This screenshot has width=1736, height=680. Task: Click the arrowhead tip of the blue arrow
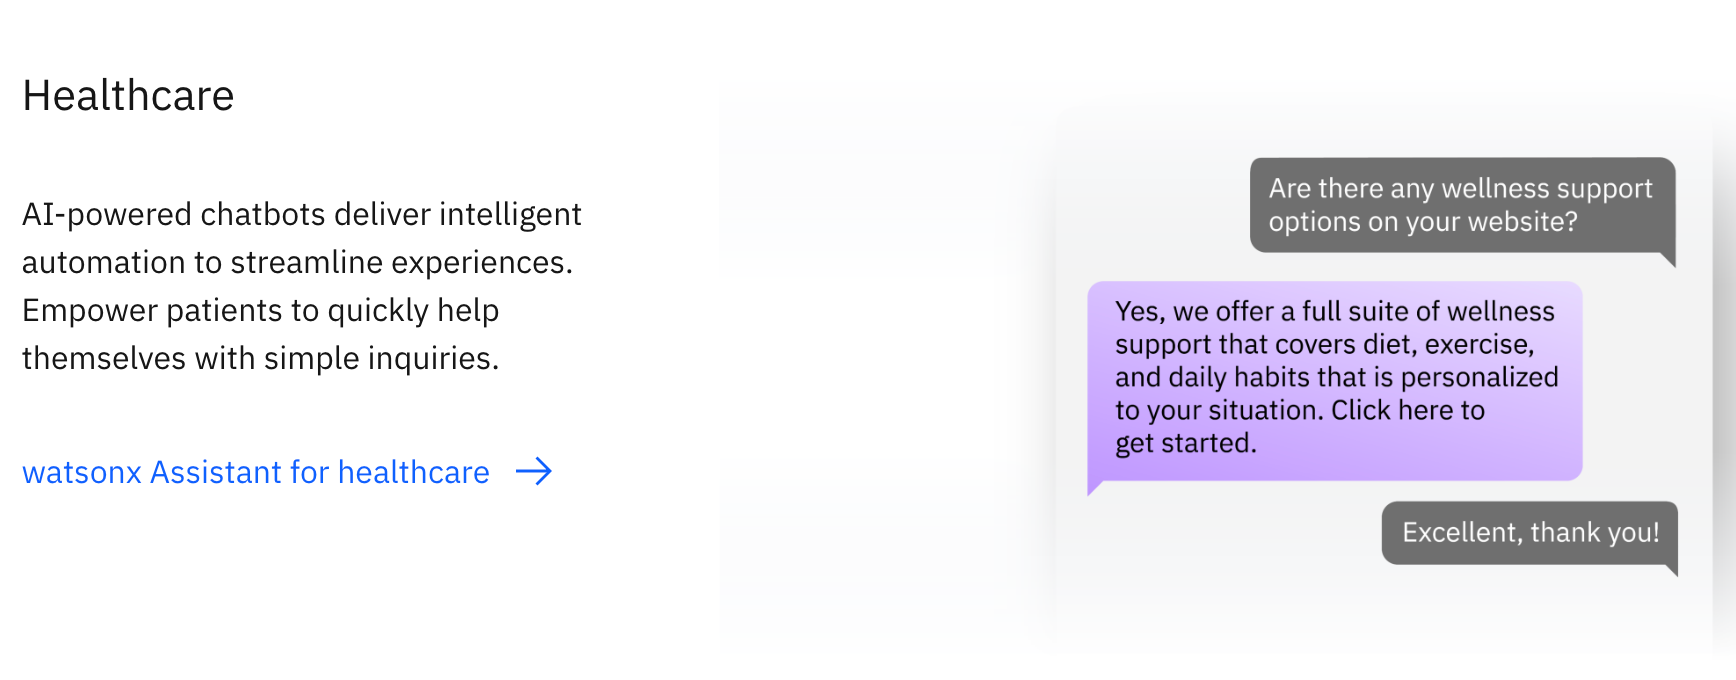550,472
